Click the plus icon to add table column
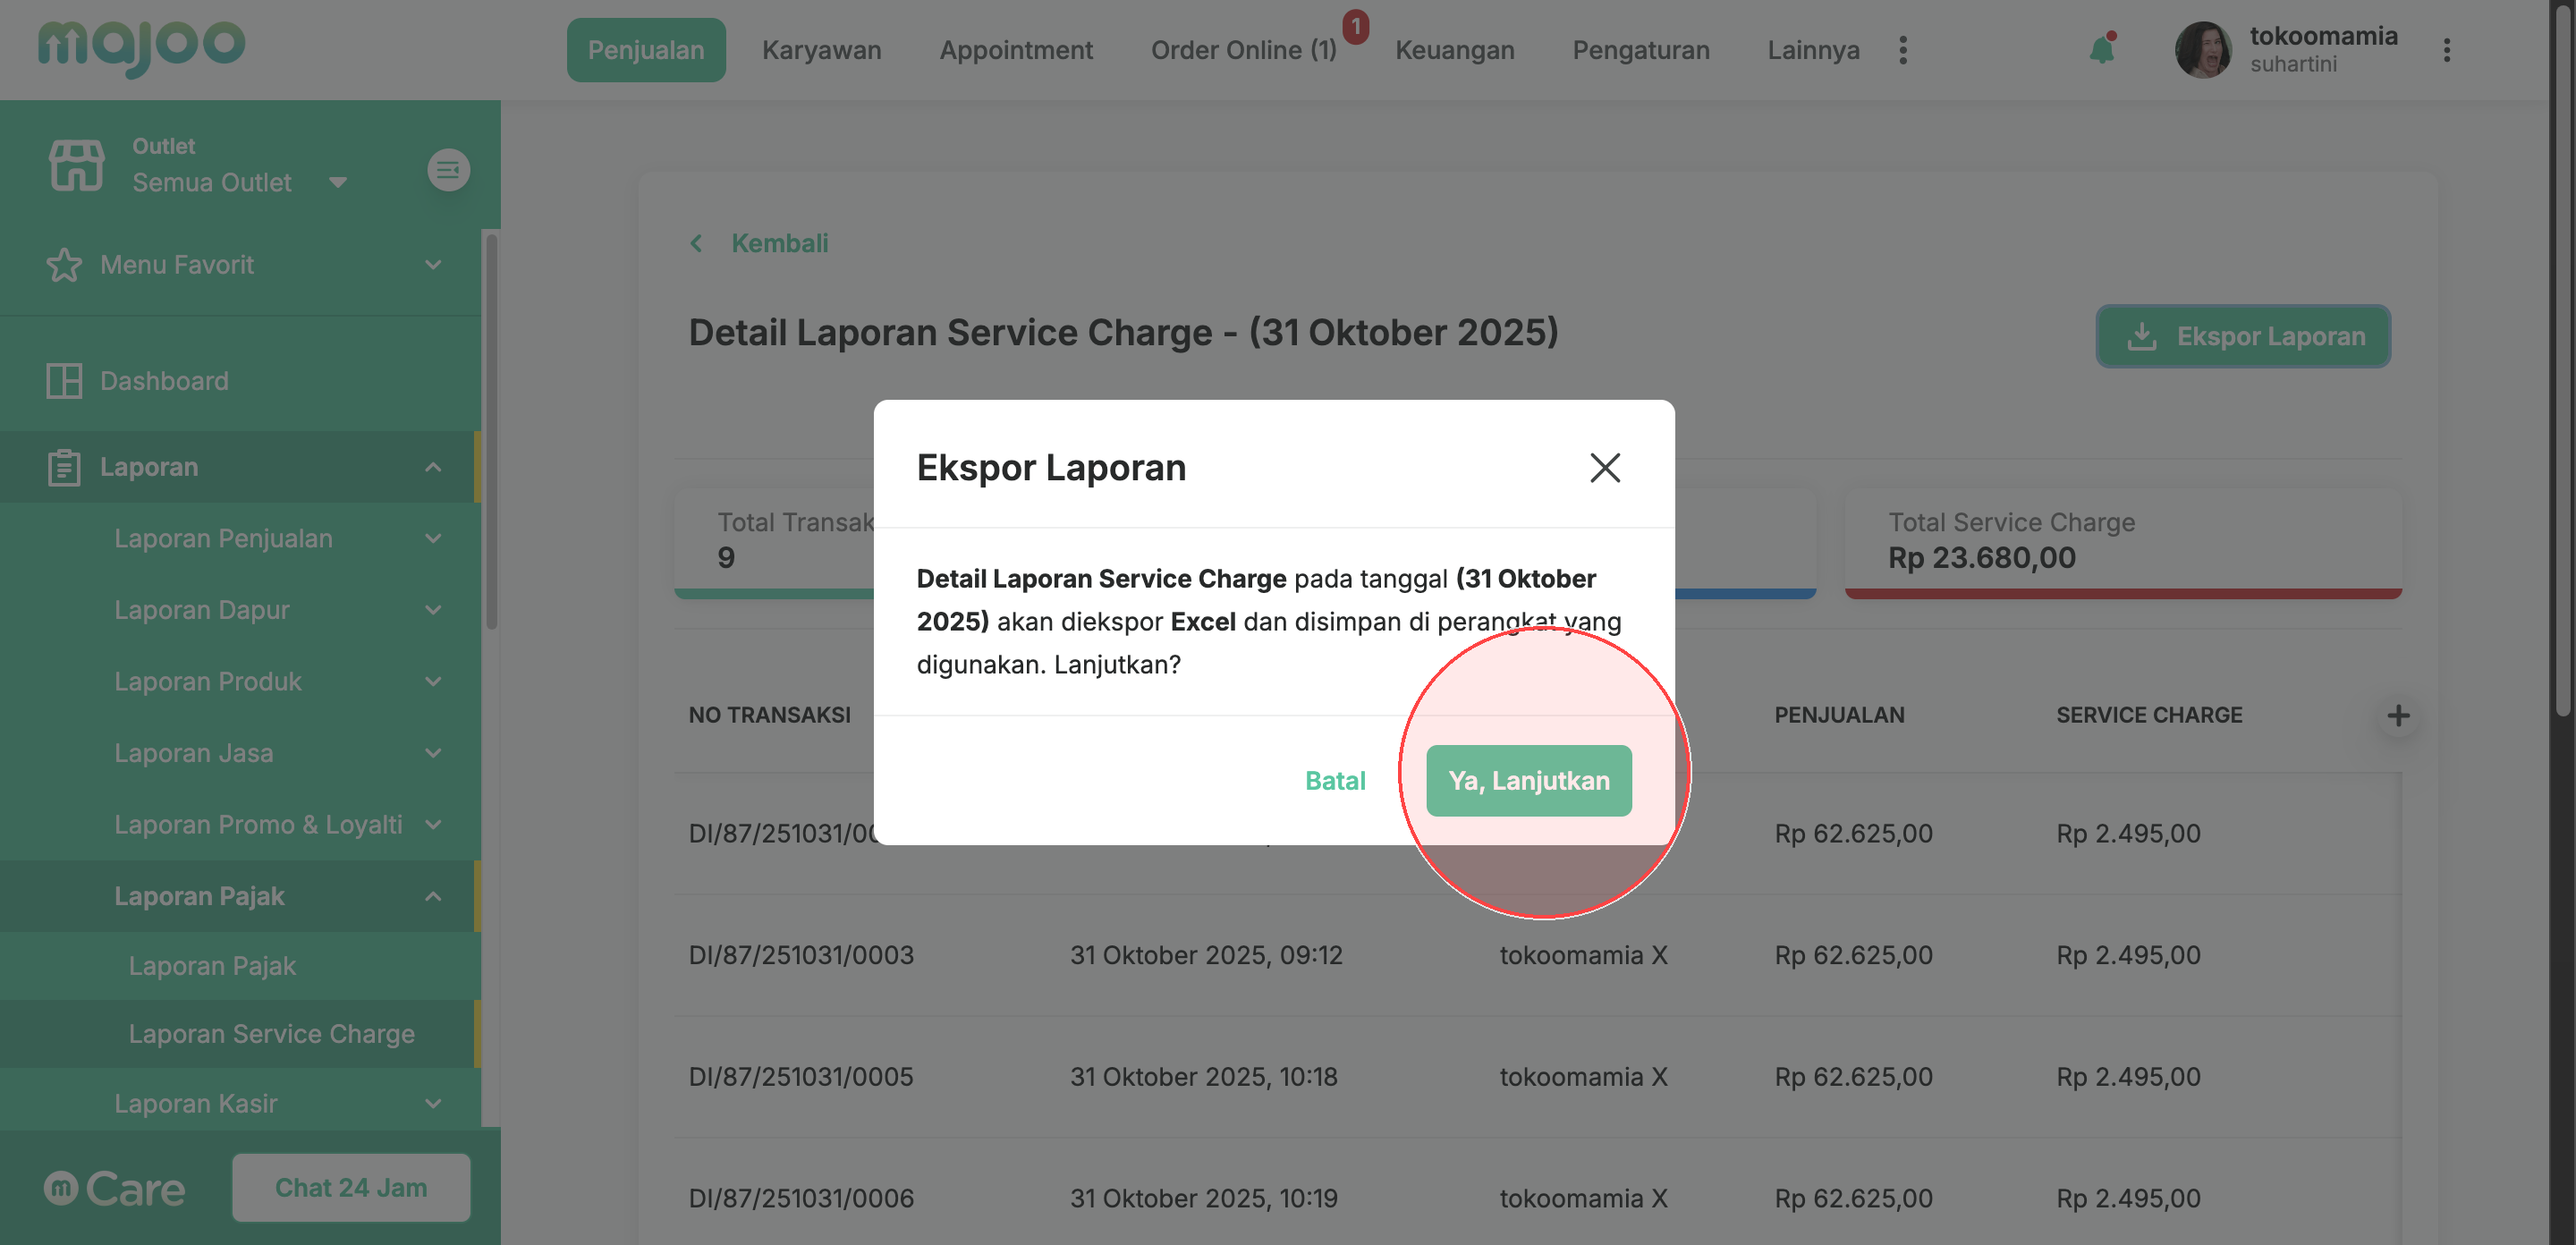 tap(2397, 716)
